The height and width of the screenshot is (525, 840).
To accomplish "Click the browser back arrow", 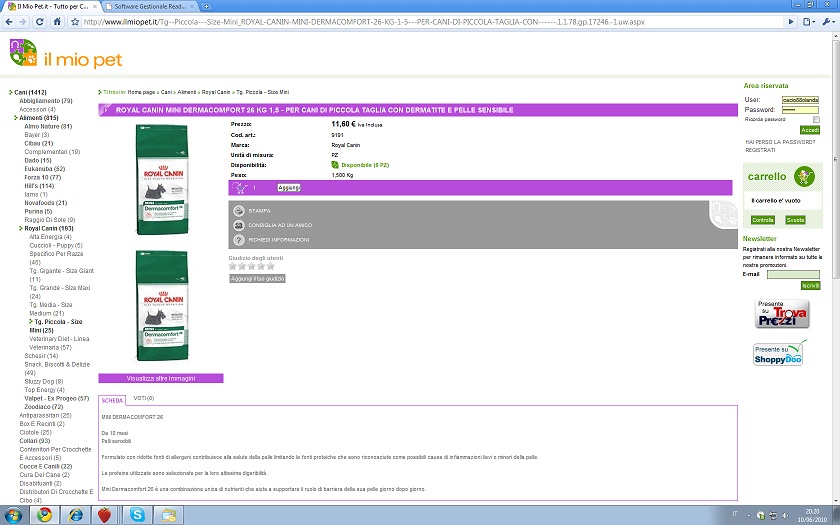I will (x=9, y=22).
